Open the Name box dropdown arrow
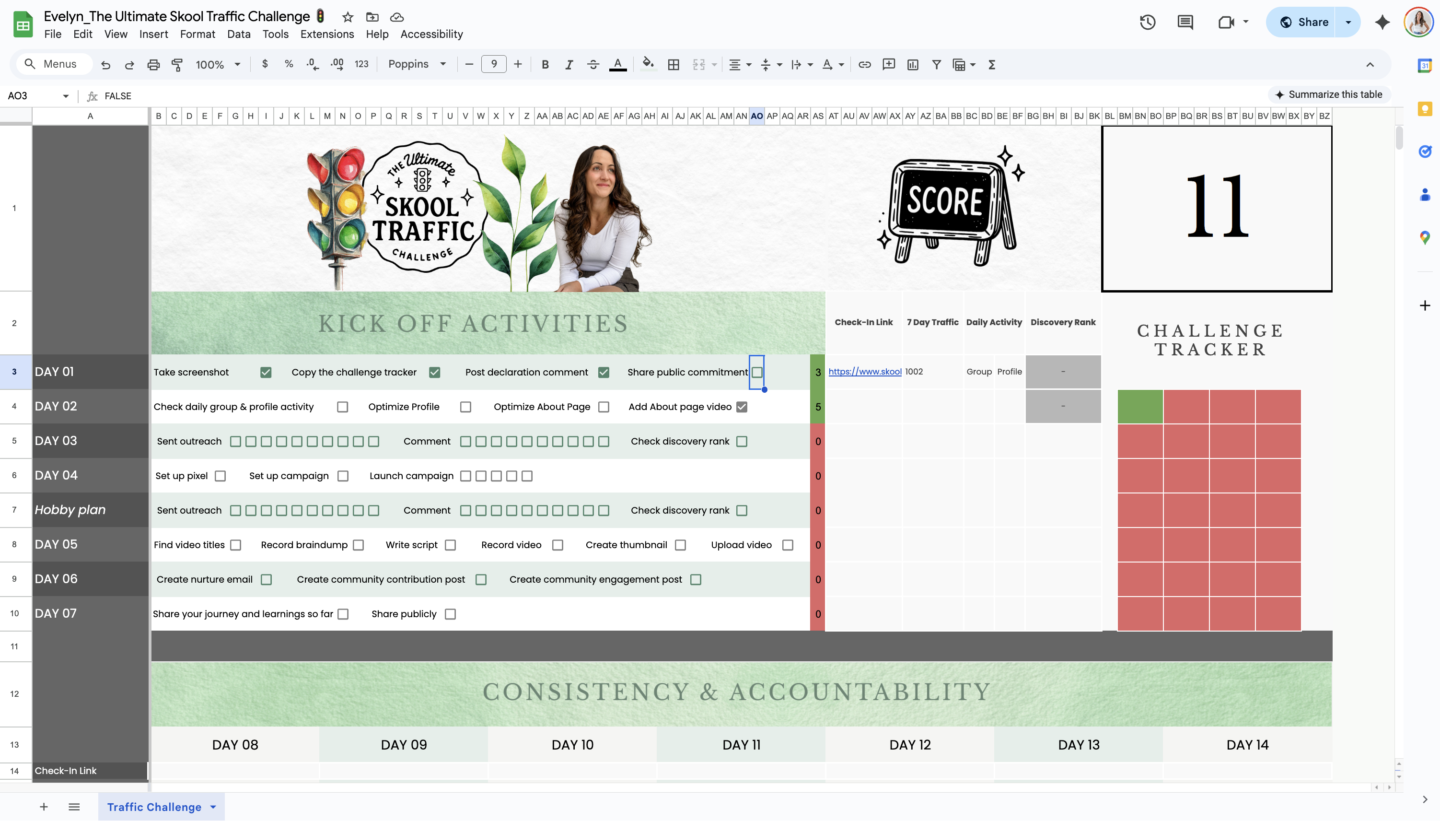 pos(66,96)
